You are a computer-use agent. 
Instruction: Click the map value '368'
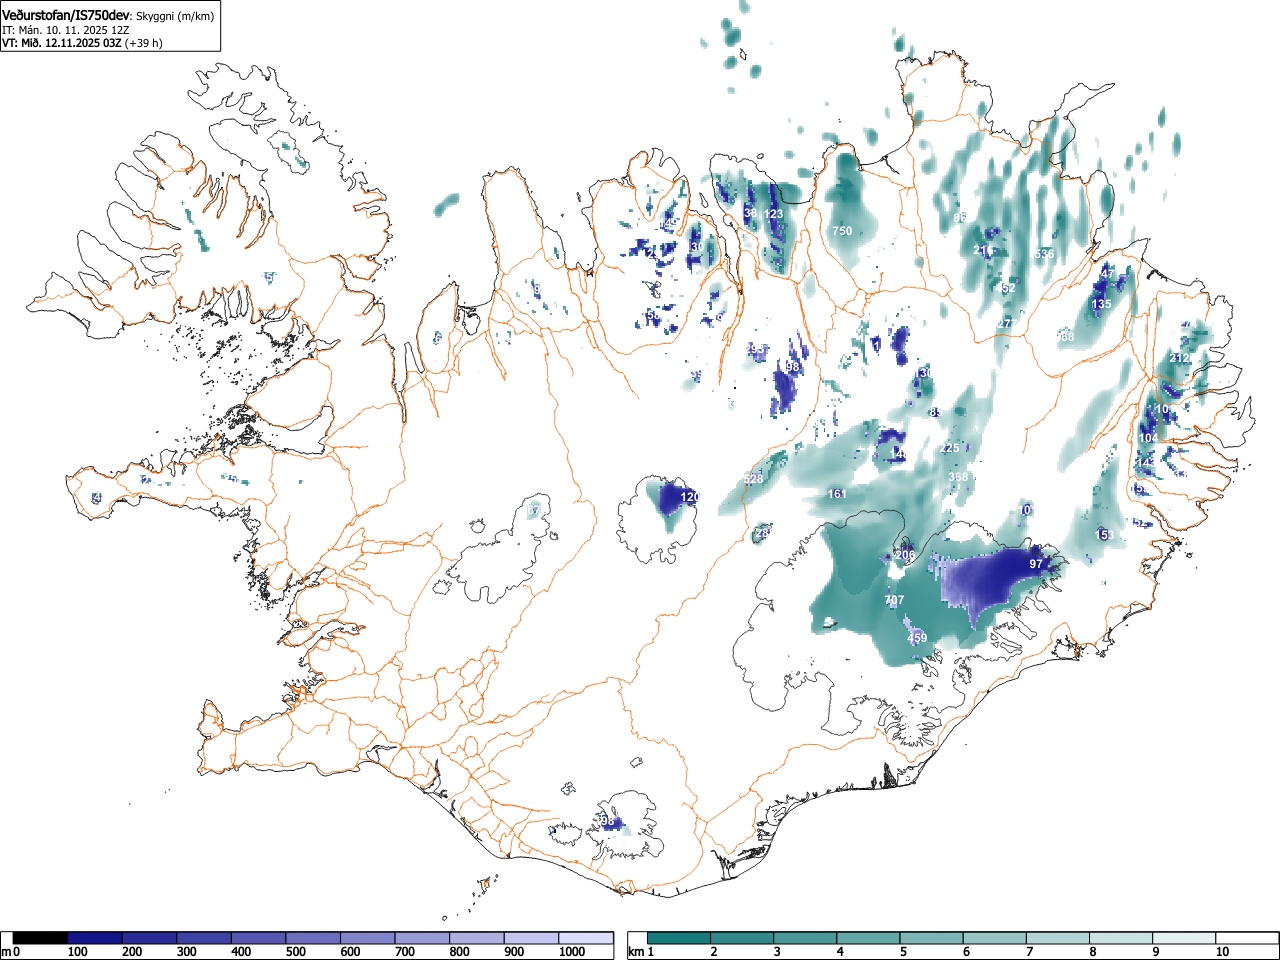pos(958,477)
